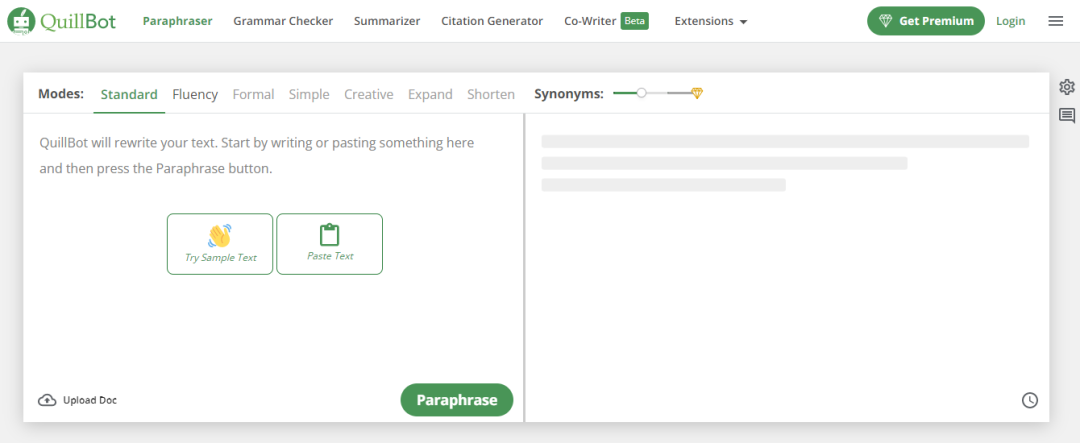Image resolution: width=1080 pixels, height=443 pixels.
Task: Switch to Fluency mode
Action: 195,94
